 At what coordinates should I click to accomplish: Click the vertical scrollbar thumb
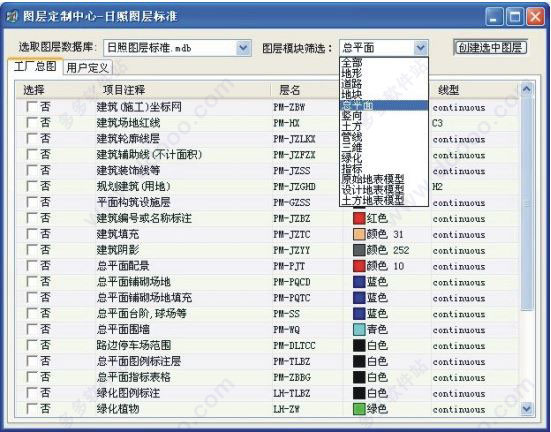[x=526, y=204]
